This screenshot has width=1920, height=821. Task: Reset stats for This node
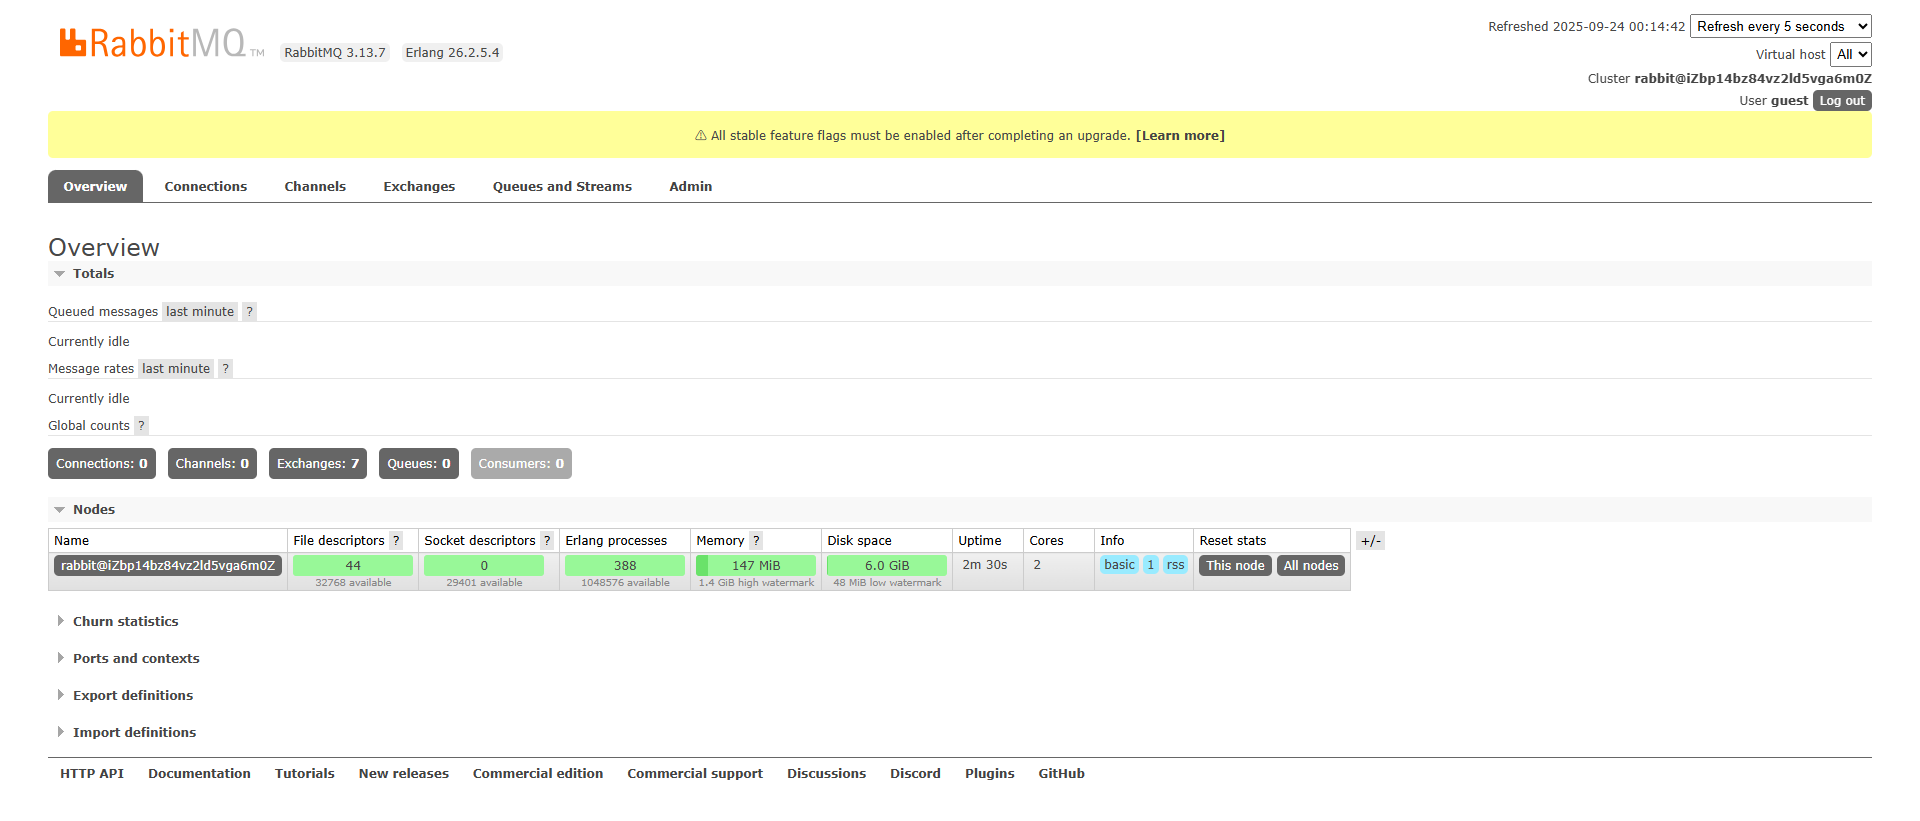pyautogui.click(x=1235, y=566)
